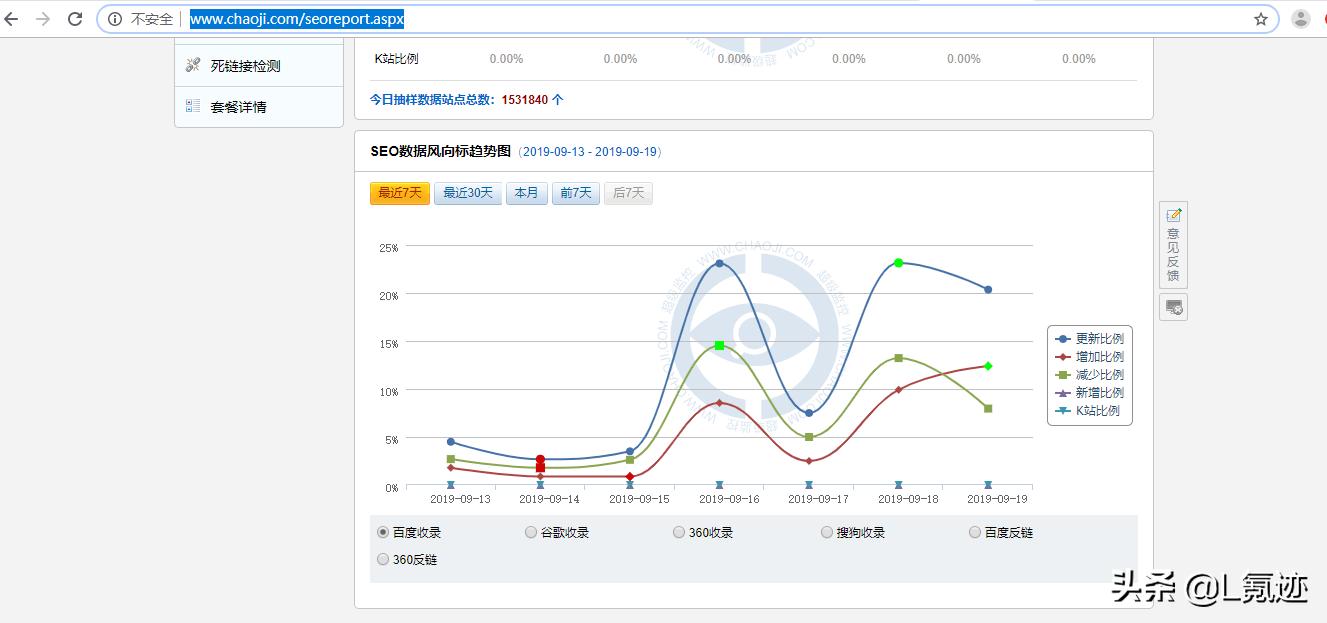Switch to the 本月 view

(526, 193)
